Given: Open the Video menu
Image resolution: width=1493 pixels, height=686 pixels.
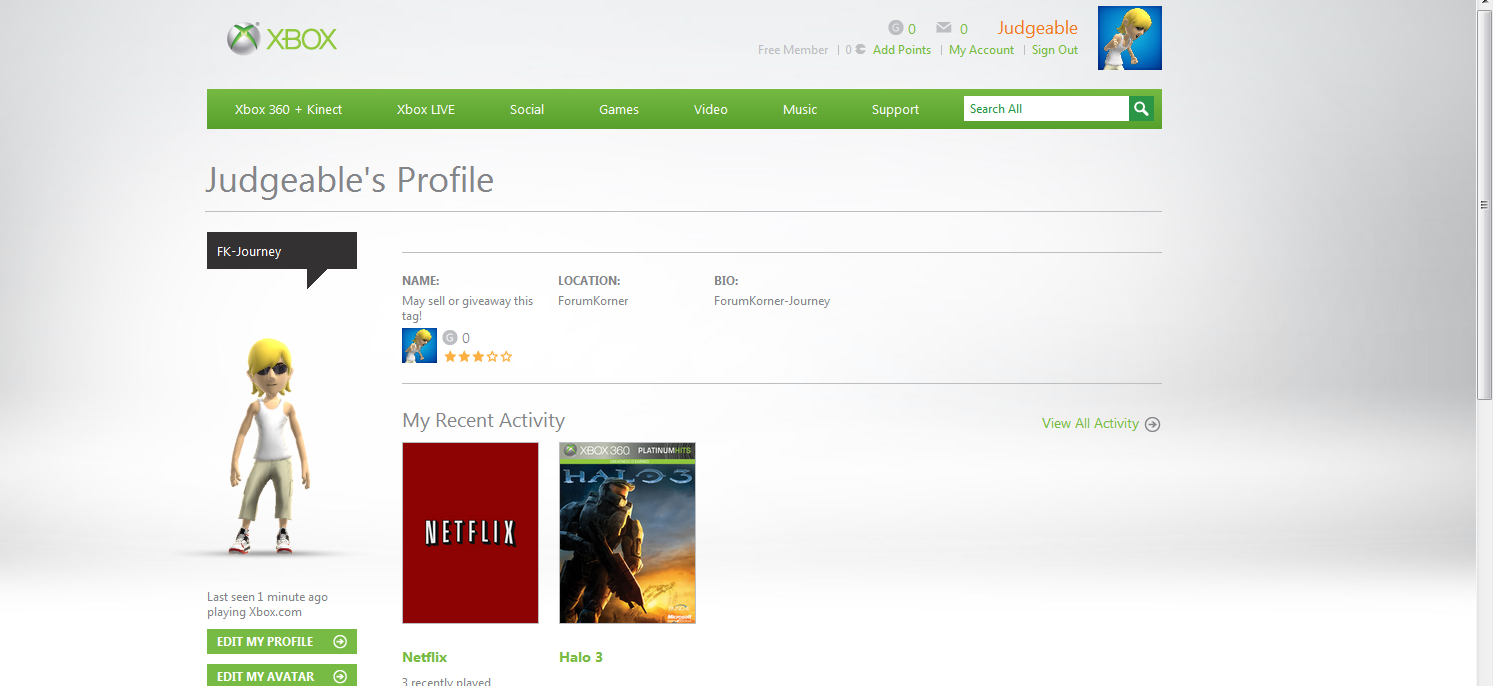Looking at the screenshot, I should point(711,109).
